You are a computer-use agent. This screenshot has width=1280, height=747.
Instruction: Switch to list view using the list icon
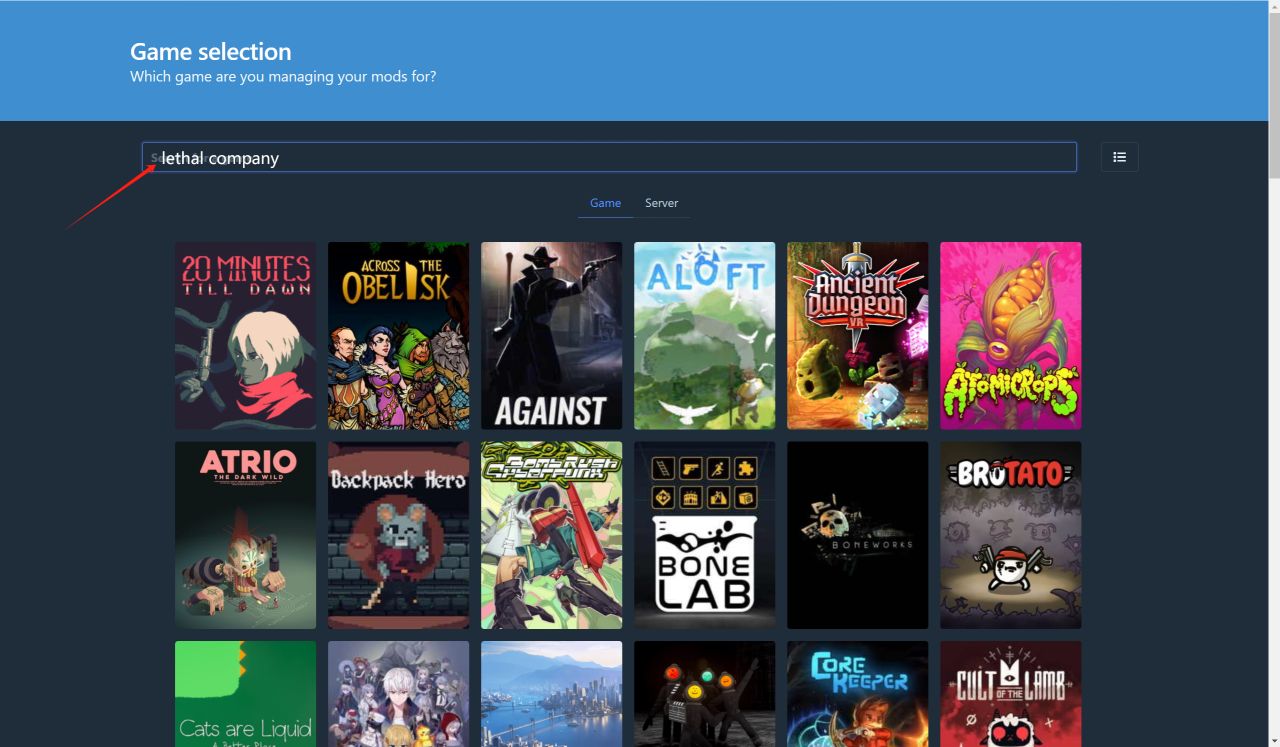[1119, 157]
